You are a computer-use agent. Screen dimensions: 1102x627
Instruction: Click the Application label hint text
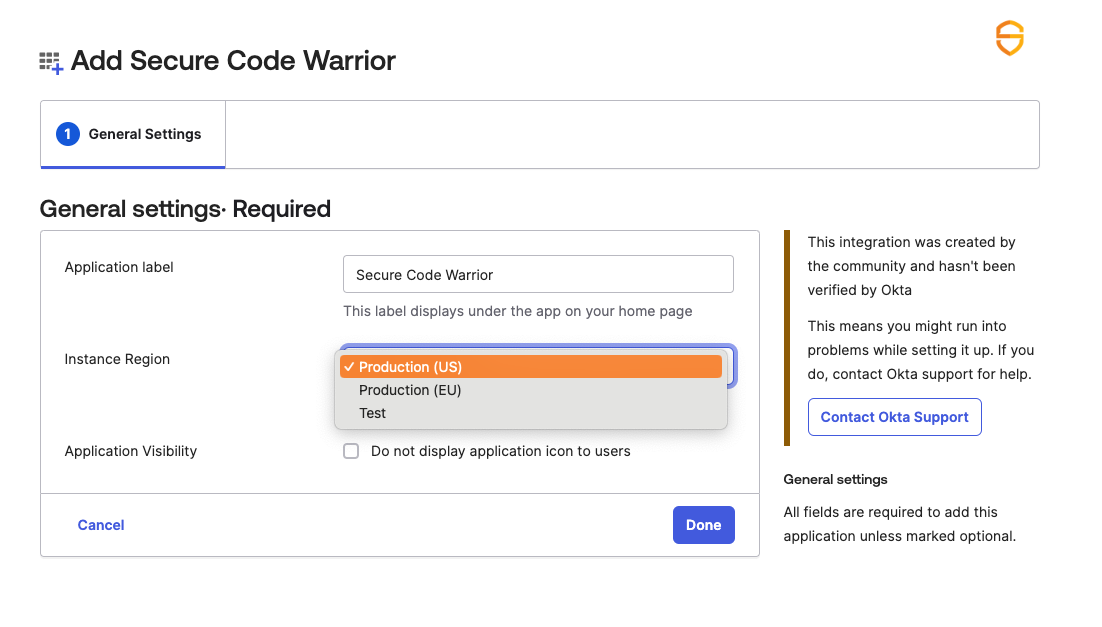517,311
